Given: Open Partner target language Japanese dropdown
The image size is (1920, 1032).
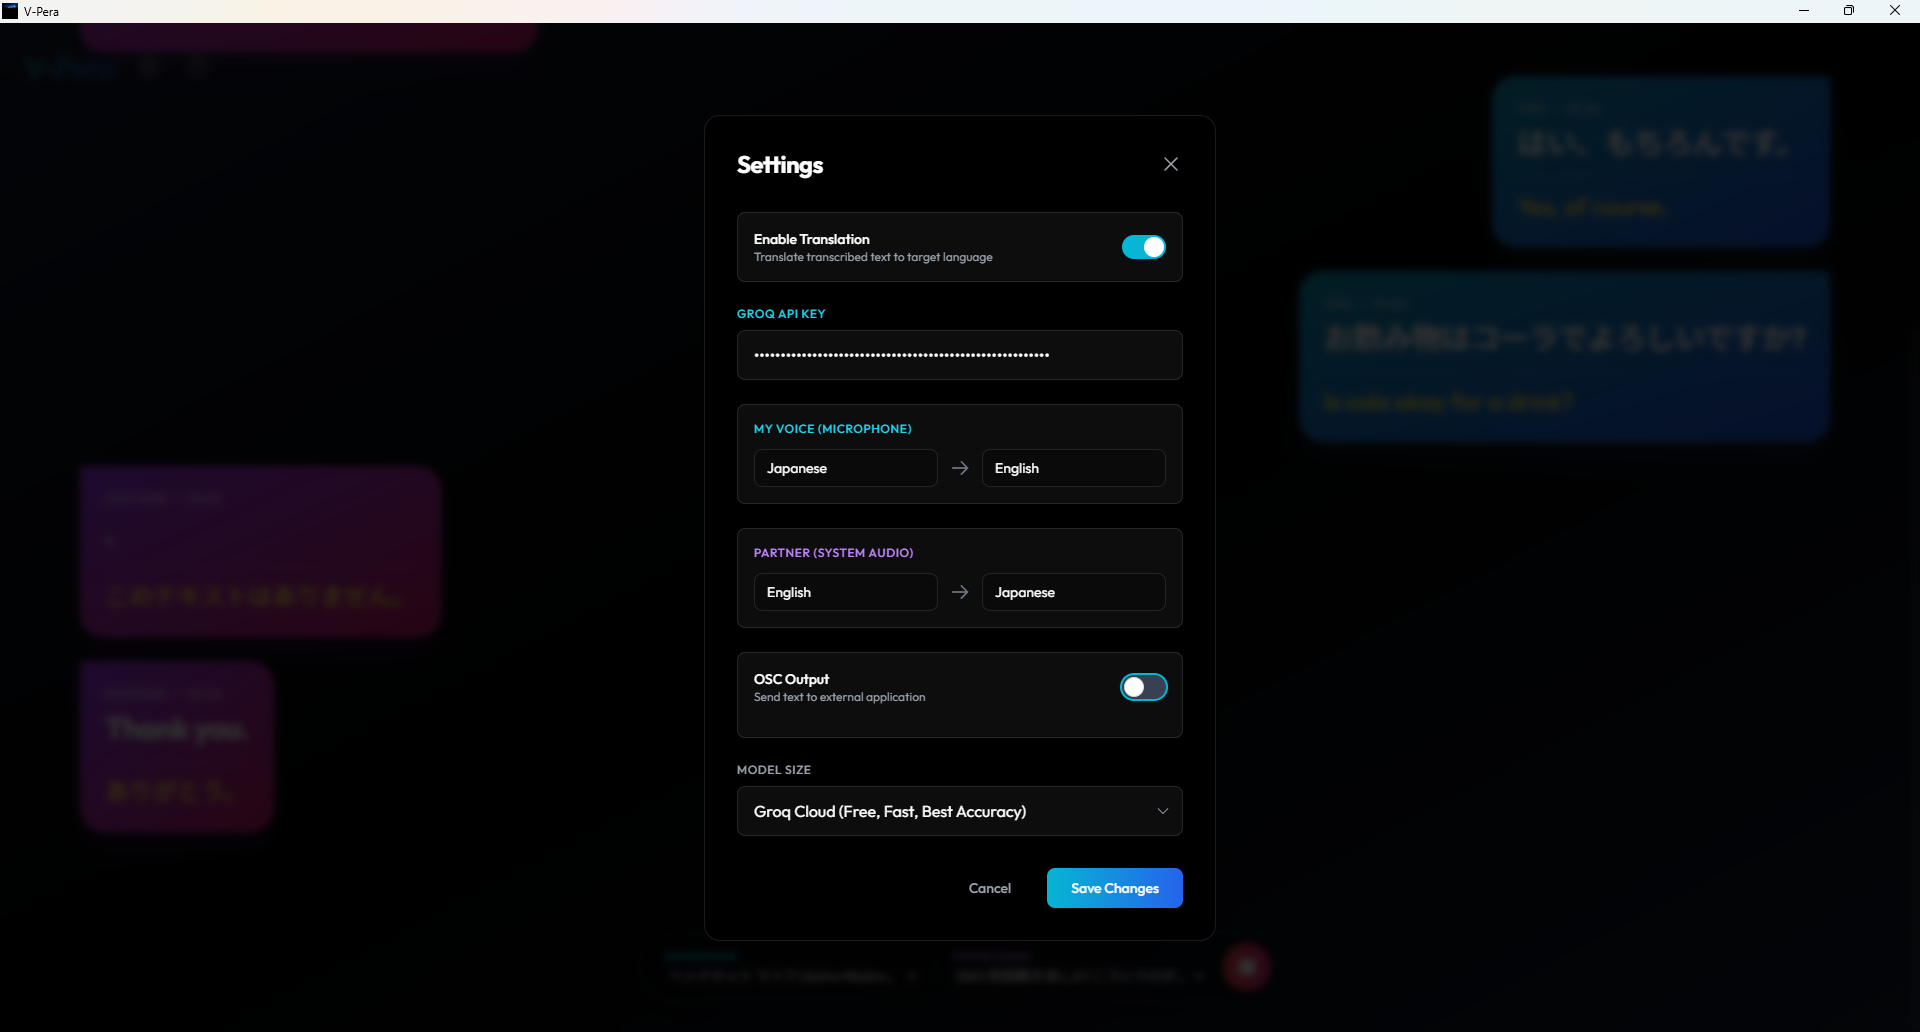Looking at the screenshot, I should point(1073,592).
